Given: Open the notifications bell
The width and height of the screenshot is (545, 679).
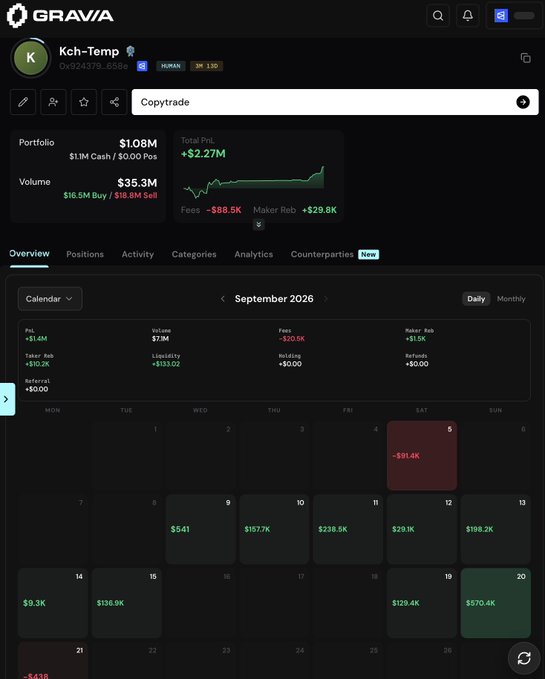Looking at the screenshot, I should 468,16.
